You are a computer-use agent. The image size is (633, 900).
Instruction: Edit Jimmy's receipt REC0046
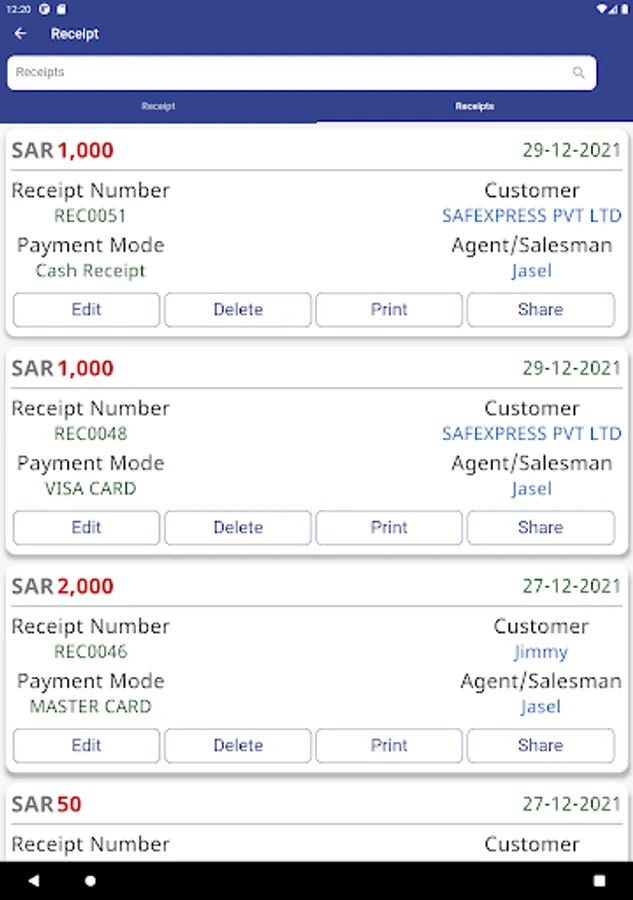pyautogui.click(x=86, y=746)
